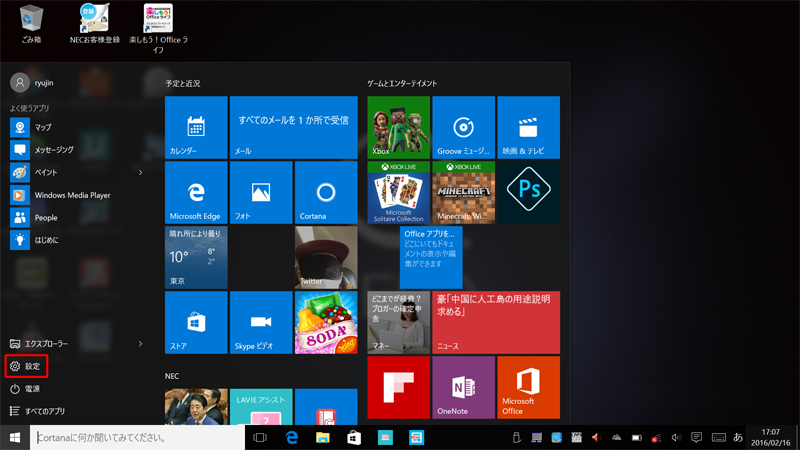Open Photoshop Express (Ps) tile
This screenshot has height=450, width=800.
[529, 192]
